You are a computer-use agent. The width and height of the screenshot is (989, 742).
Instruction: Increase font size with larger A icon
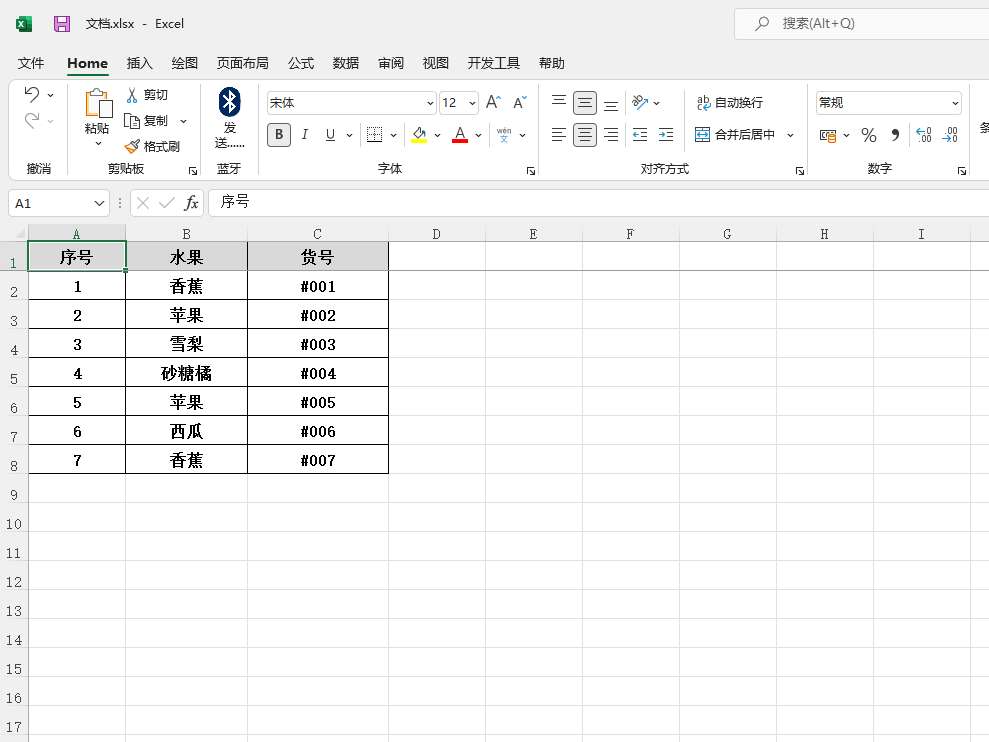click(493, 102)
